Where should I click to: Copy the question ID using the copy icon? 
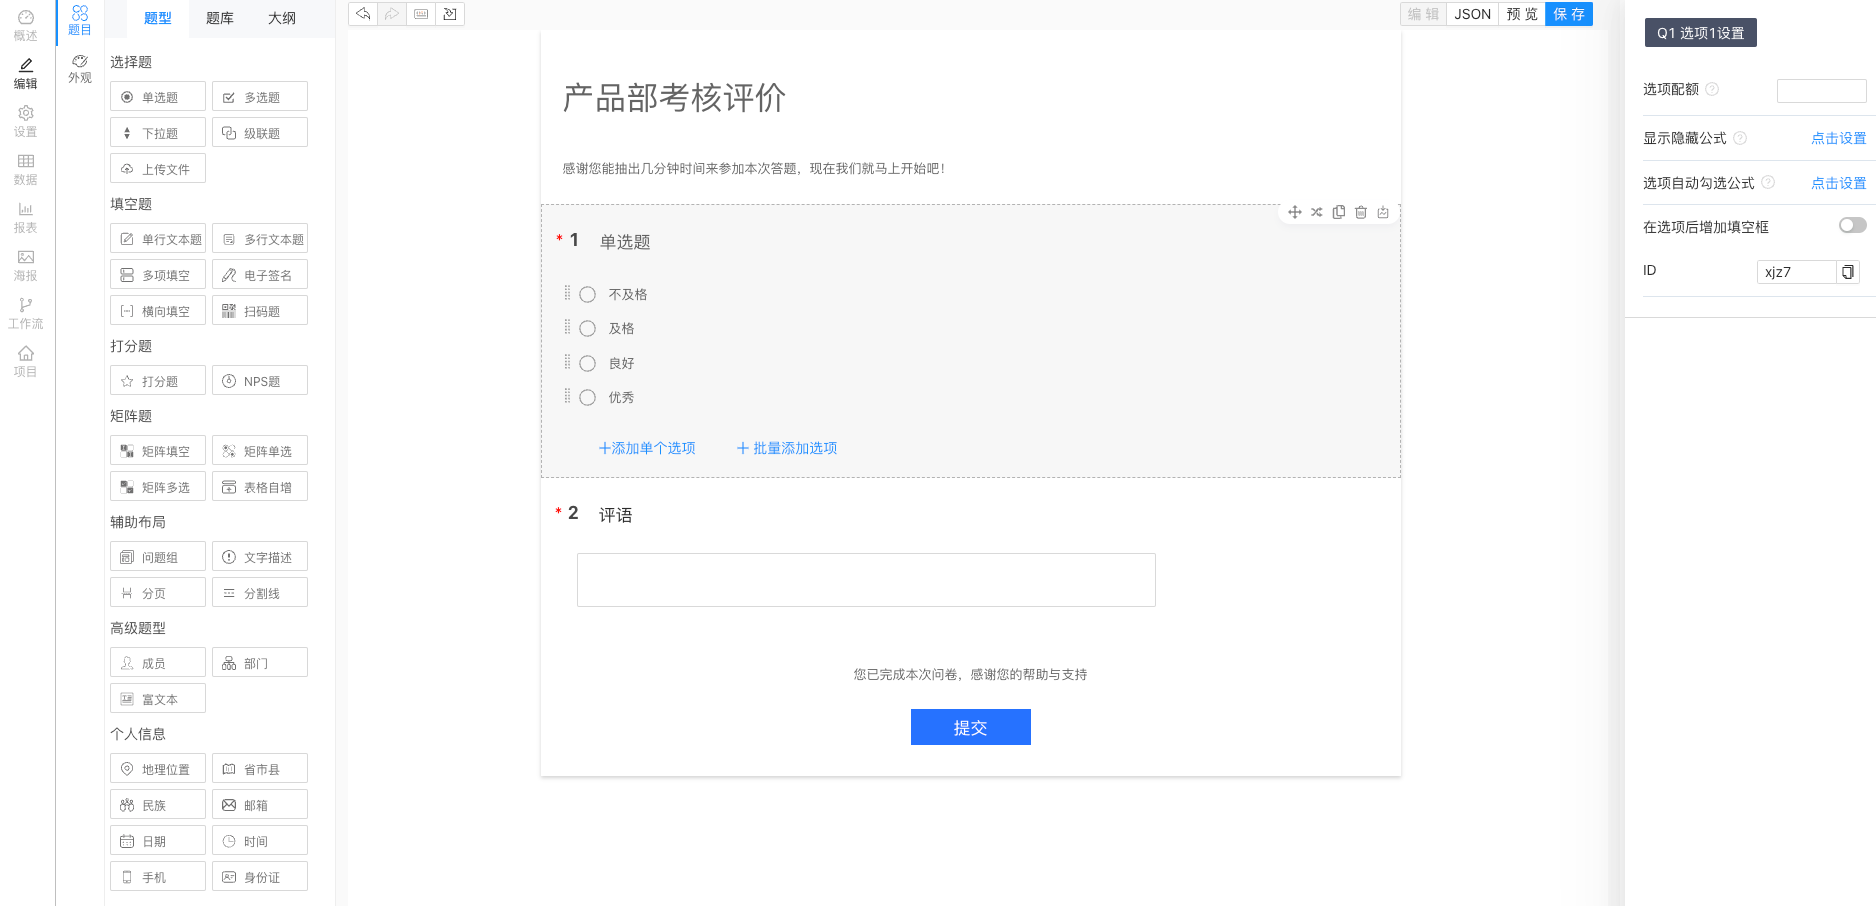pyautogui.click(x=1848, y=271)
